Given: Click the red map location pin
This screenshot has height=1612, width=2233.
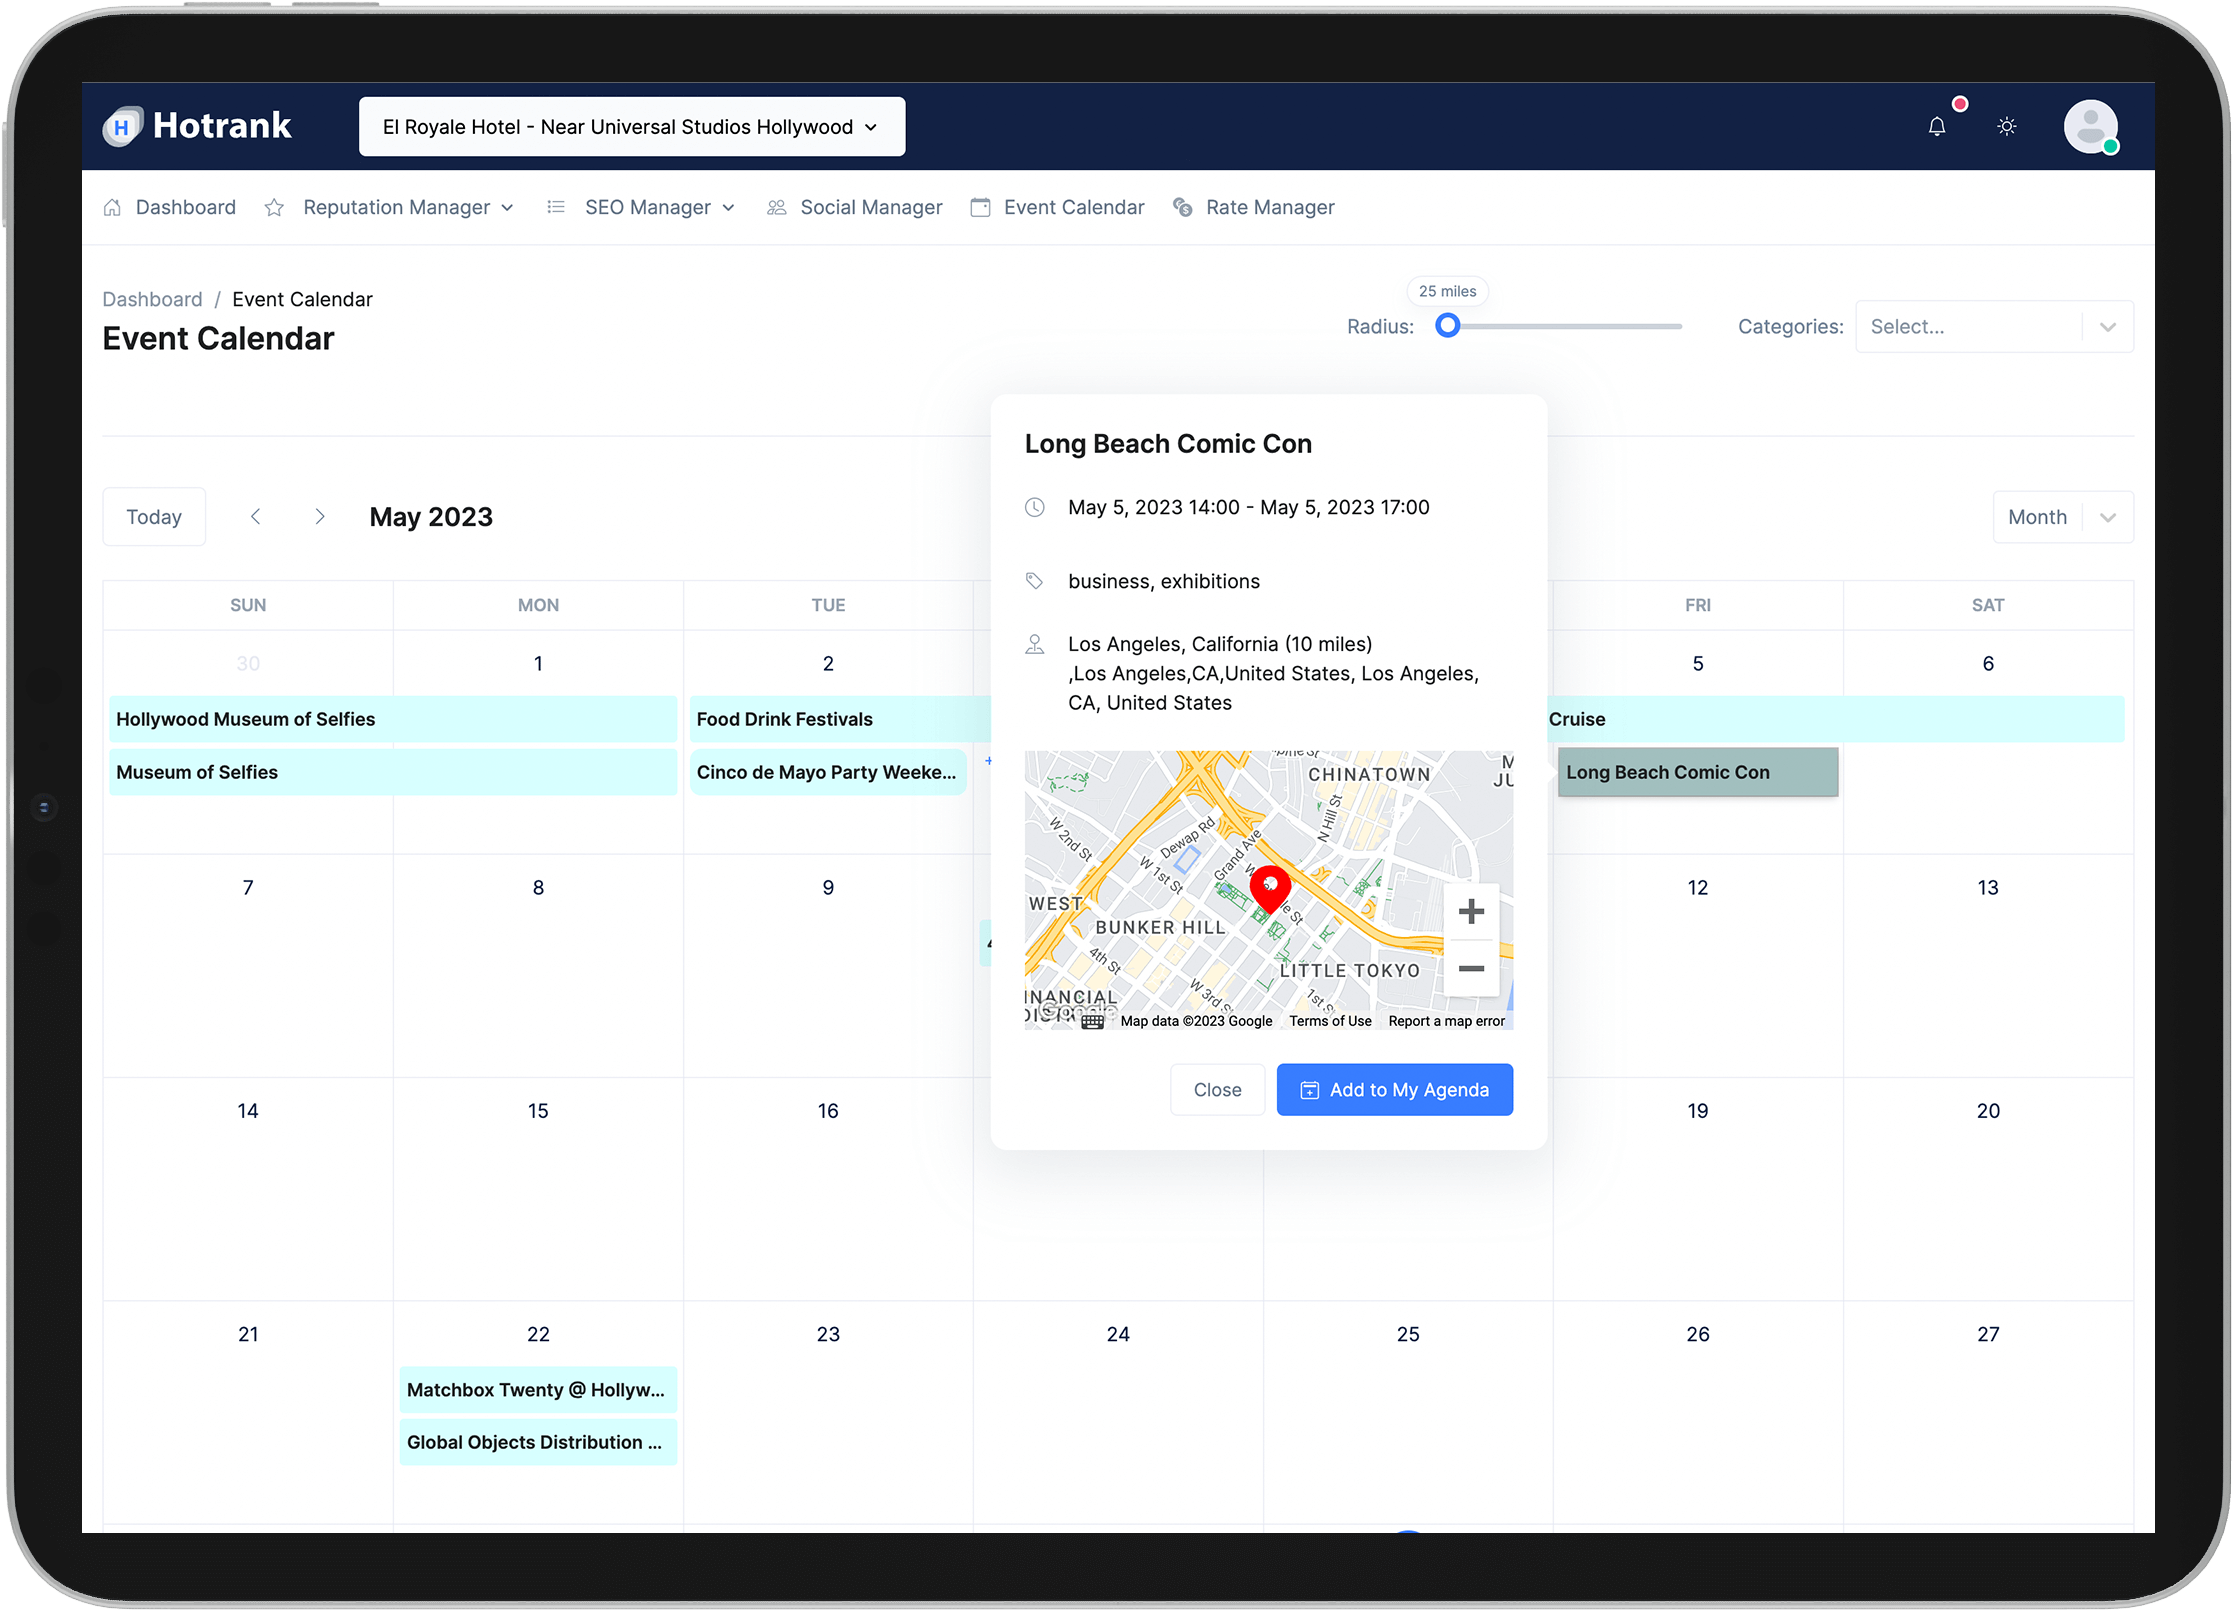Looking at the screenshot, I should pyautogui.click(x=1270, y=887).
